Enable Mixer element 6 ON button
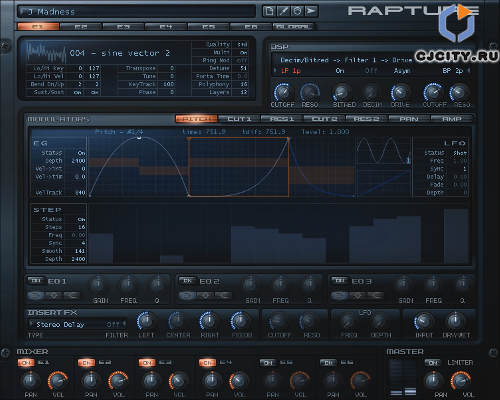The width and height of the screenshot is (500, 400). [x=328, y=363]
